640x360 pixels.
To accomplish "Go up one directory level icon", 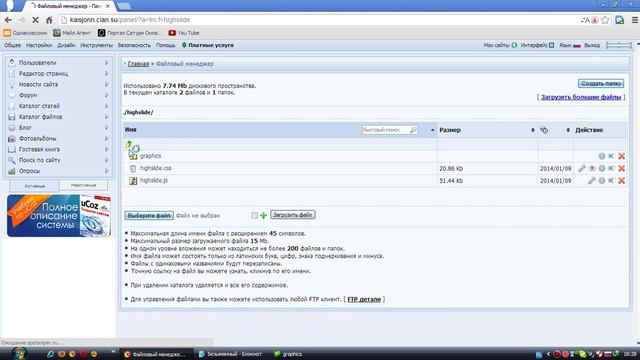I will (x=129, y=144).
